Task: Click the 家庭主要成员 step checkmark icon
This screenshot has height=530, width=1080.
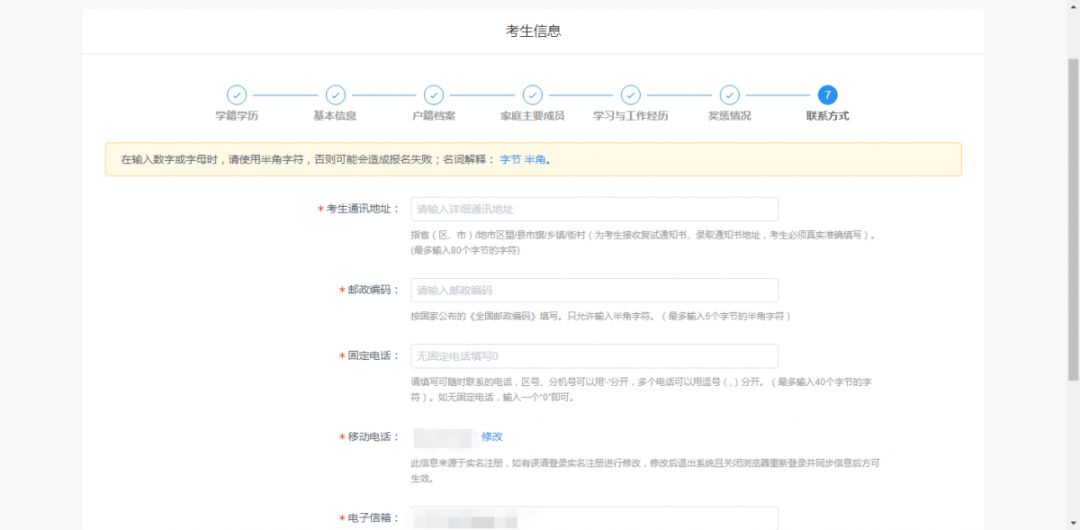Action: 532,95
